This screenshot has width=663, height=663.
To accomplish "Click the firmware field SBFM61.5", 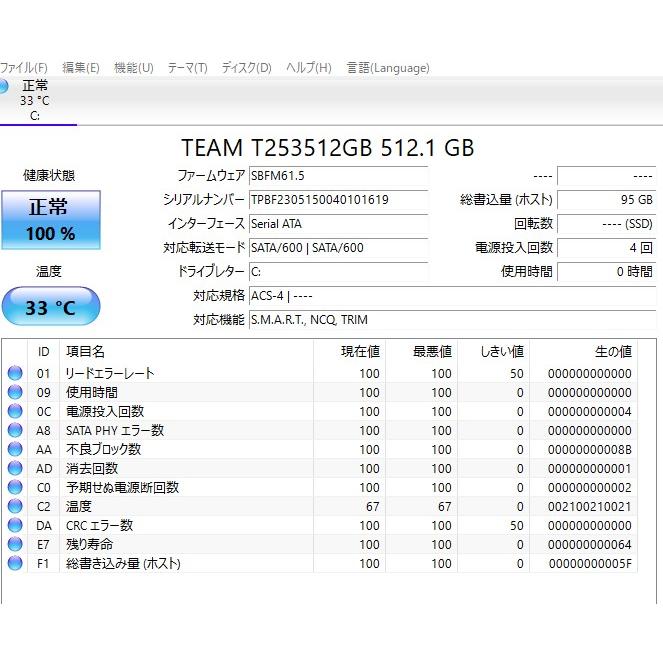I will pyautogui.click(x=338, y=176).
